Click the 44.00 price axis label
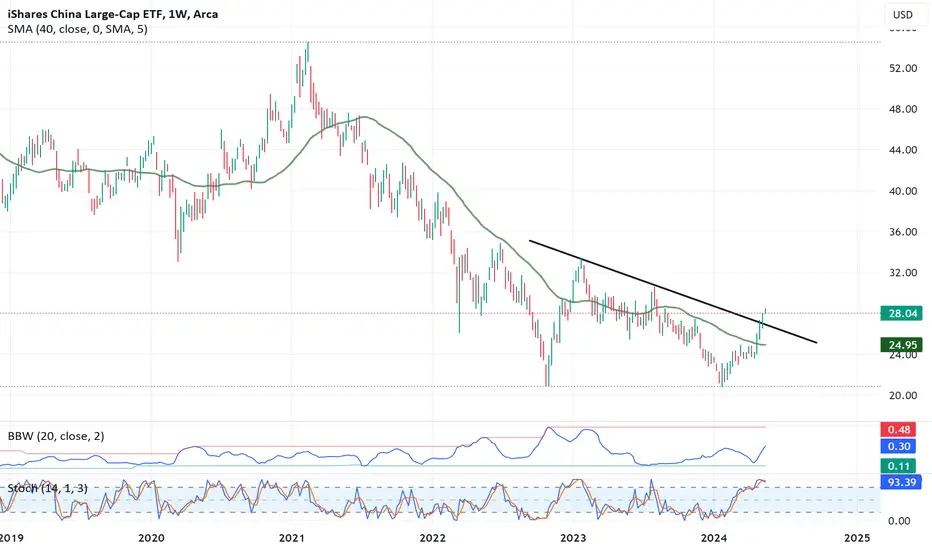 click(903, 150)
